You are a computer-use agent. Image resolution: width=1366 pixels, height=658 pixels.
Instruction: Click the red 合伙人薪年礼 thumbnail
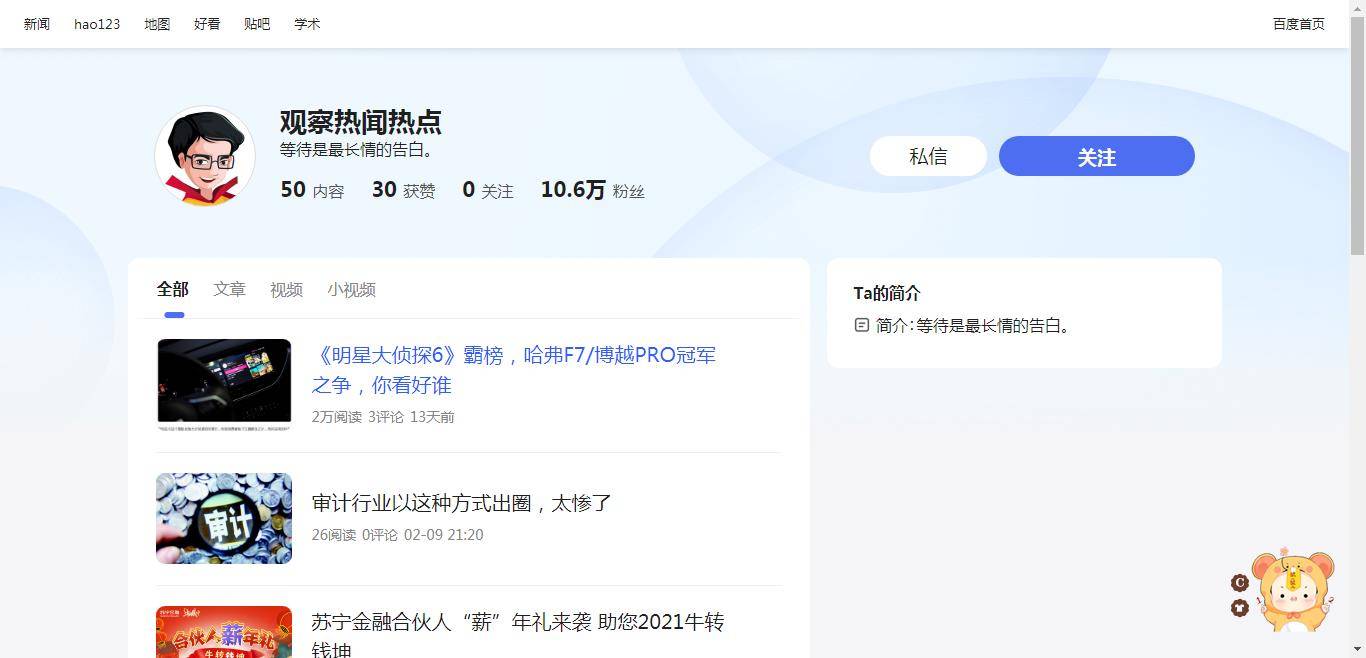pos(224,632)
